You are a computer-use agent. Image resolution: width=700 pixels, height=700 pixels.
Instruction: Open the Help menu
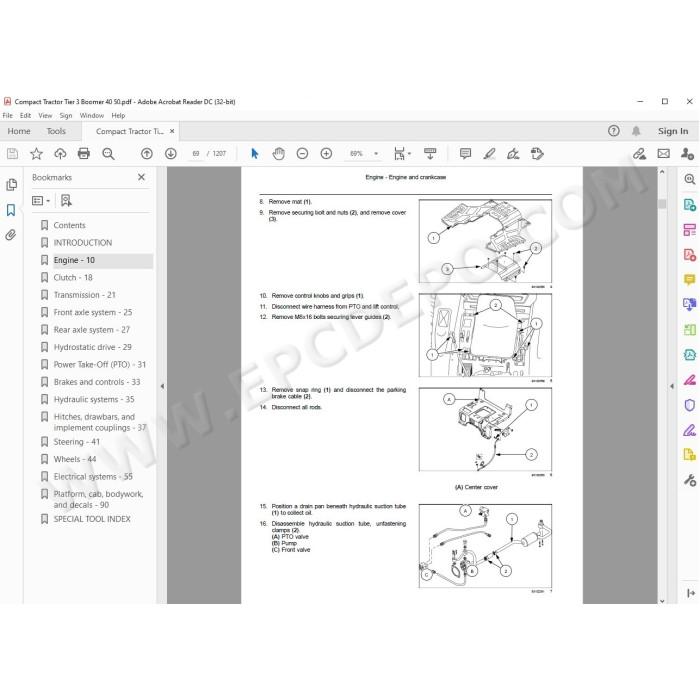point(118,116)
